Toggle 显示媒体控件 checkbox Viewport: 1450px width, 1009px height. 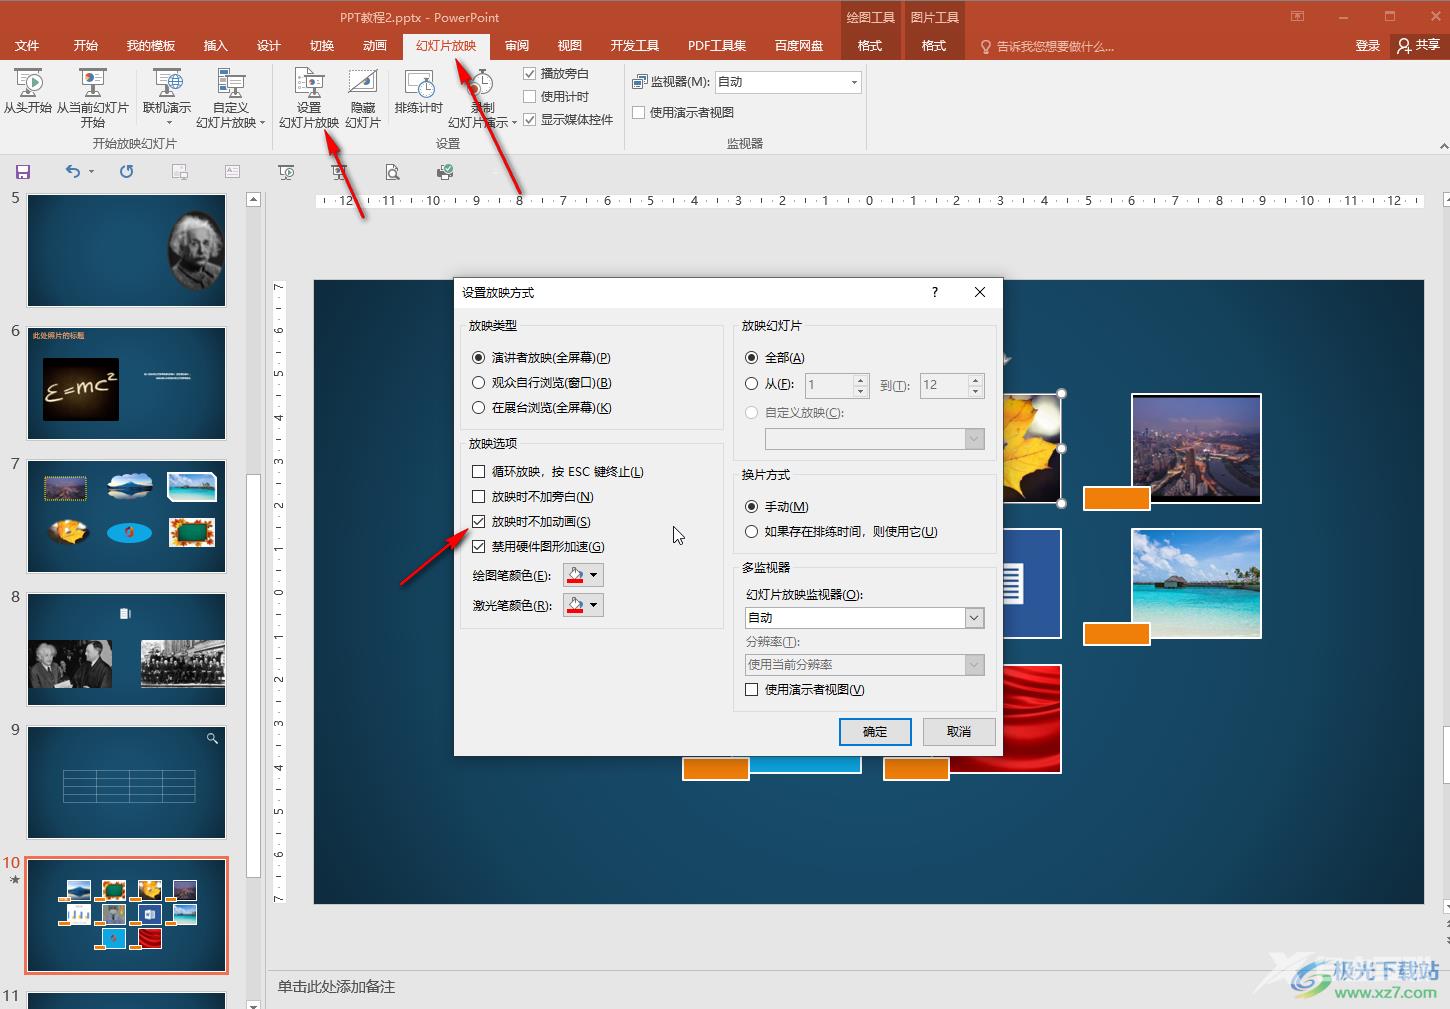click(530, 119)
